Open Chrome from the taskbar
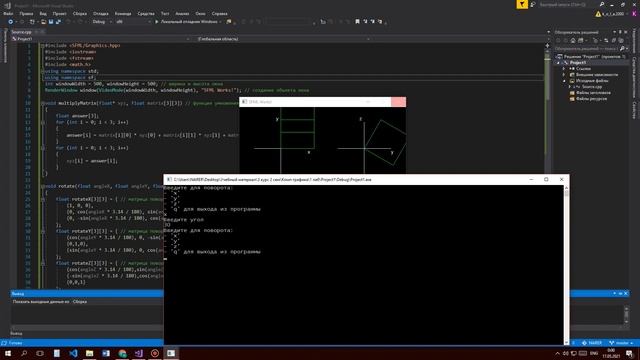The width and height of the screenshot is (640, 360). pyautogui.click(x=122, y=353)
